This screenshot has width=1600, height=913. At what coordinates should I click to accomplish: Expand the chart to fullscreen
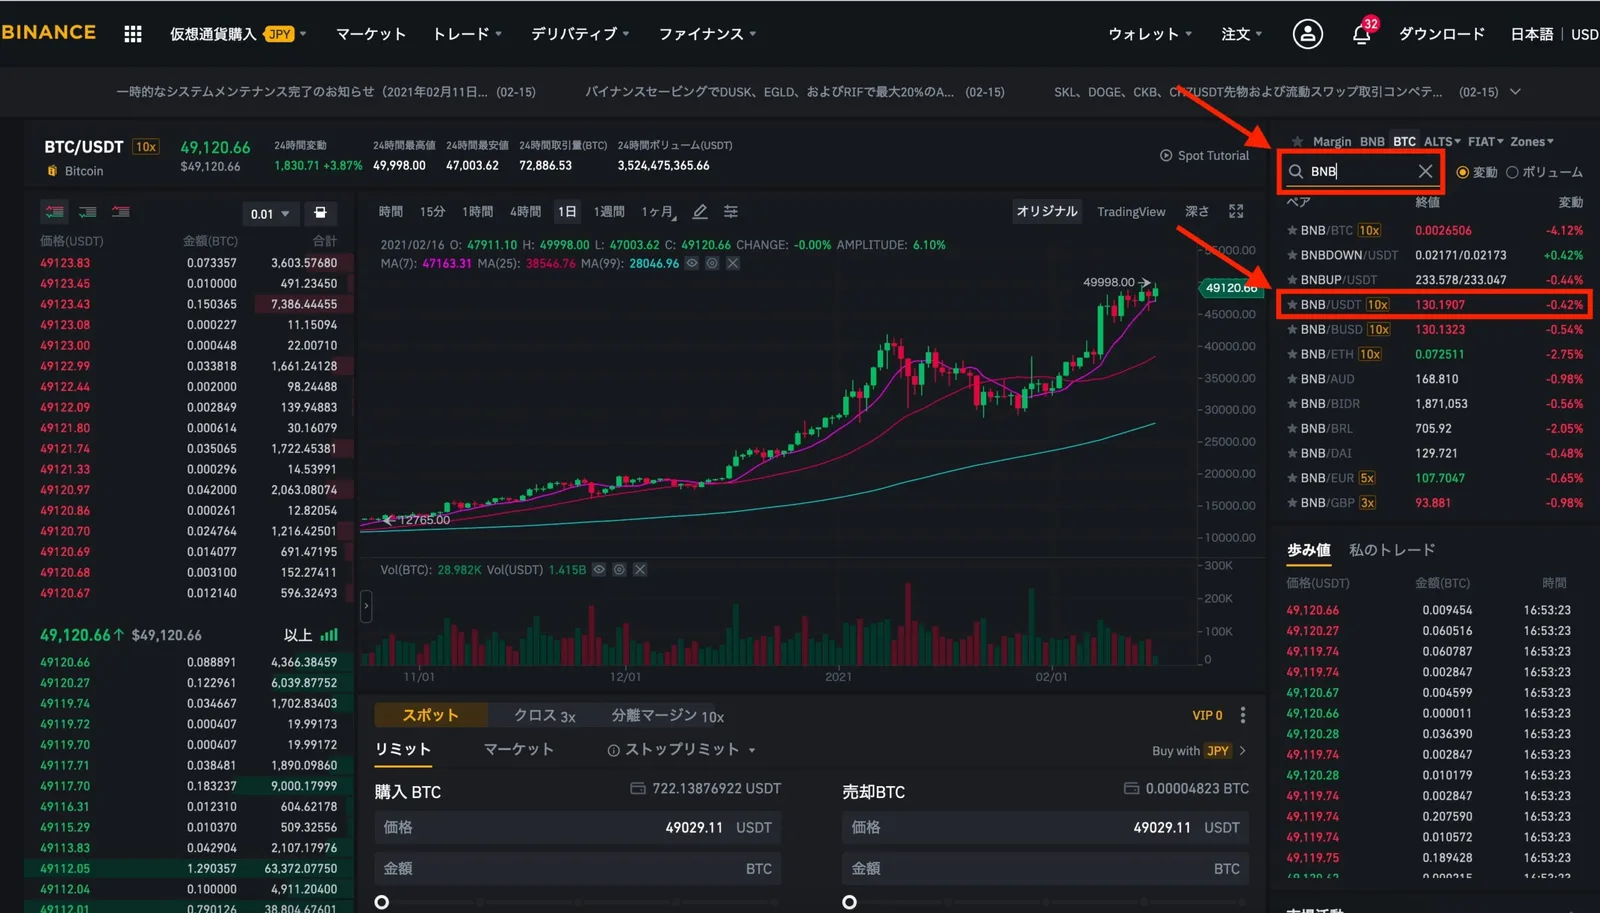[1236, 211]
